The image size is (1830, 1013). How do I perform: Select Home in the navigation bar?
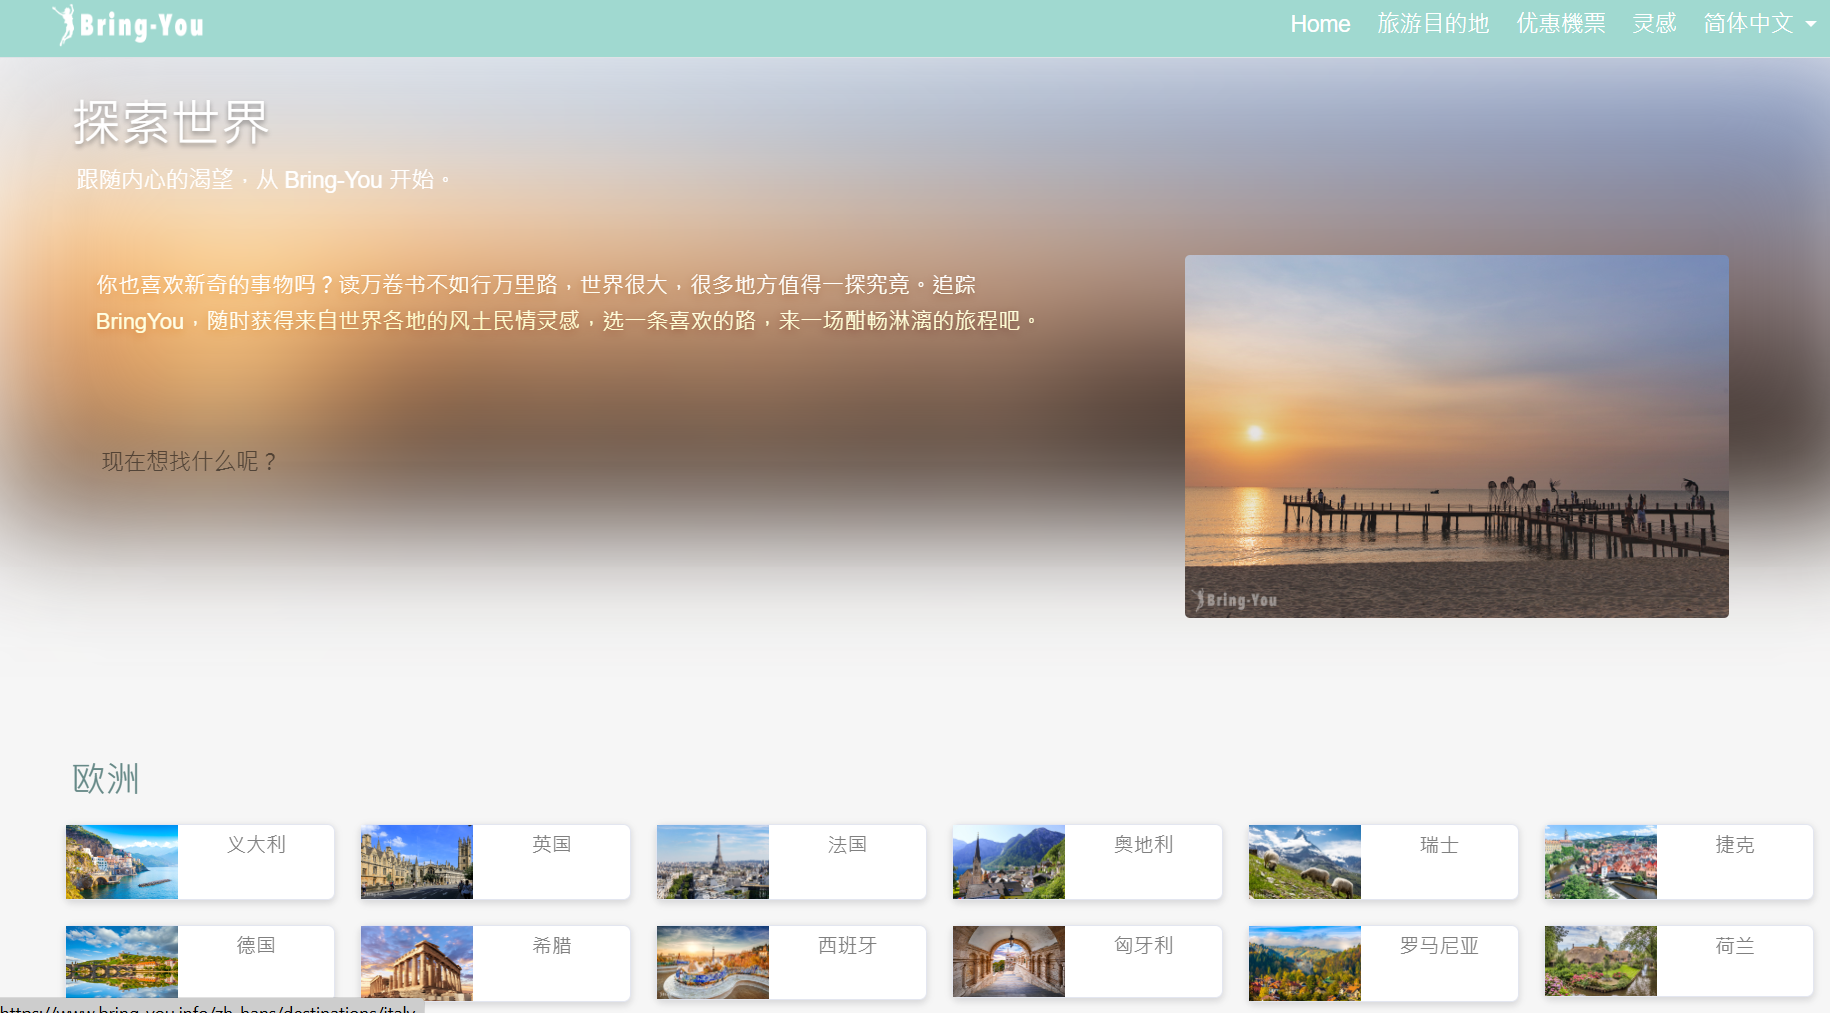[1320, 24]
